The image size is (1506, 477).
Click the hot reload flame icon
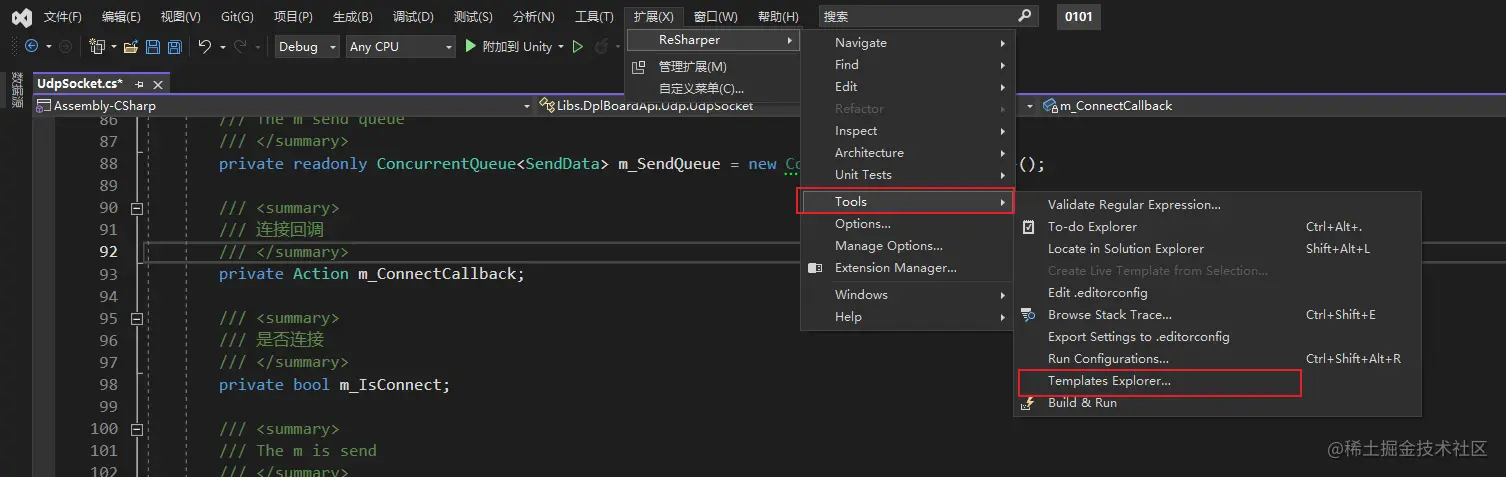pyautogui.click(x=601, y=46)
